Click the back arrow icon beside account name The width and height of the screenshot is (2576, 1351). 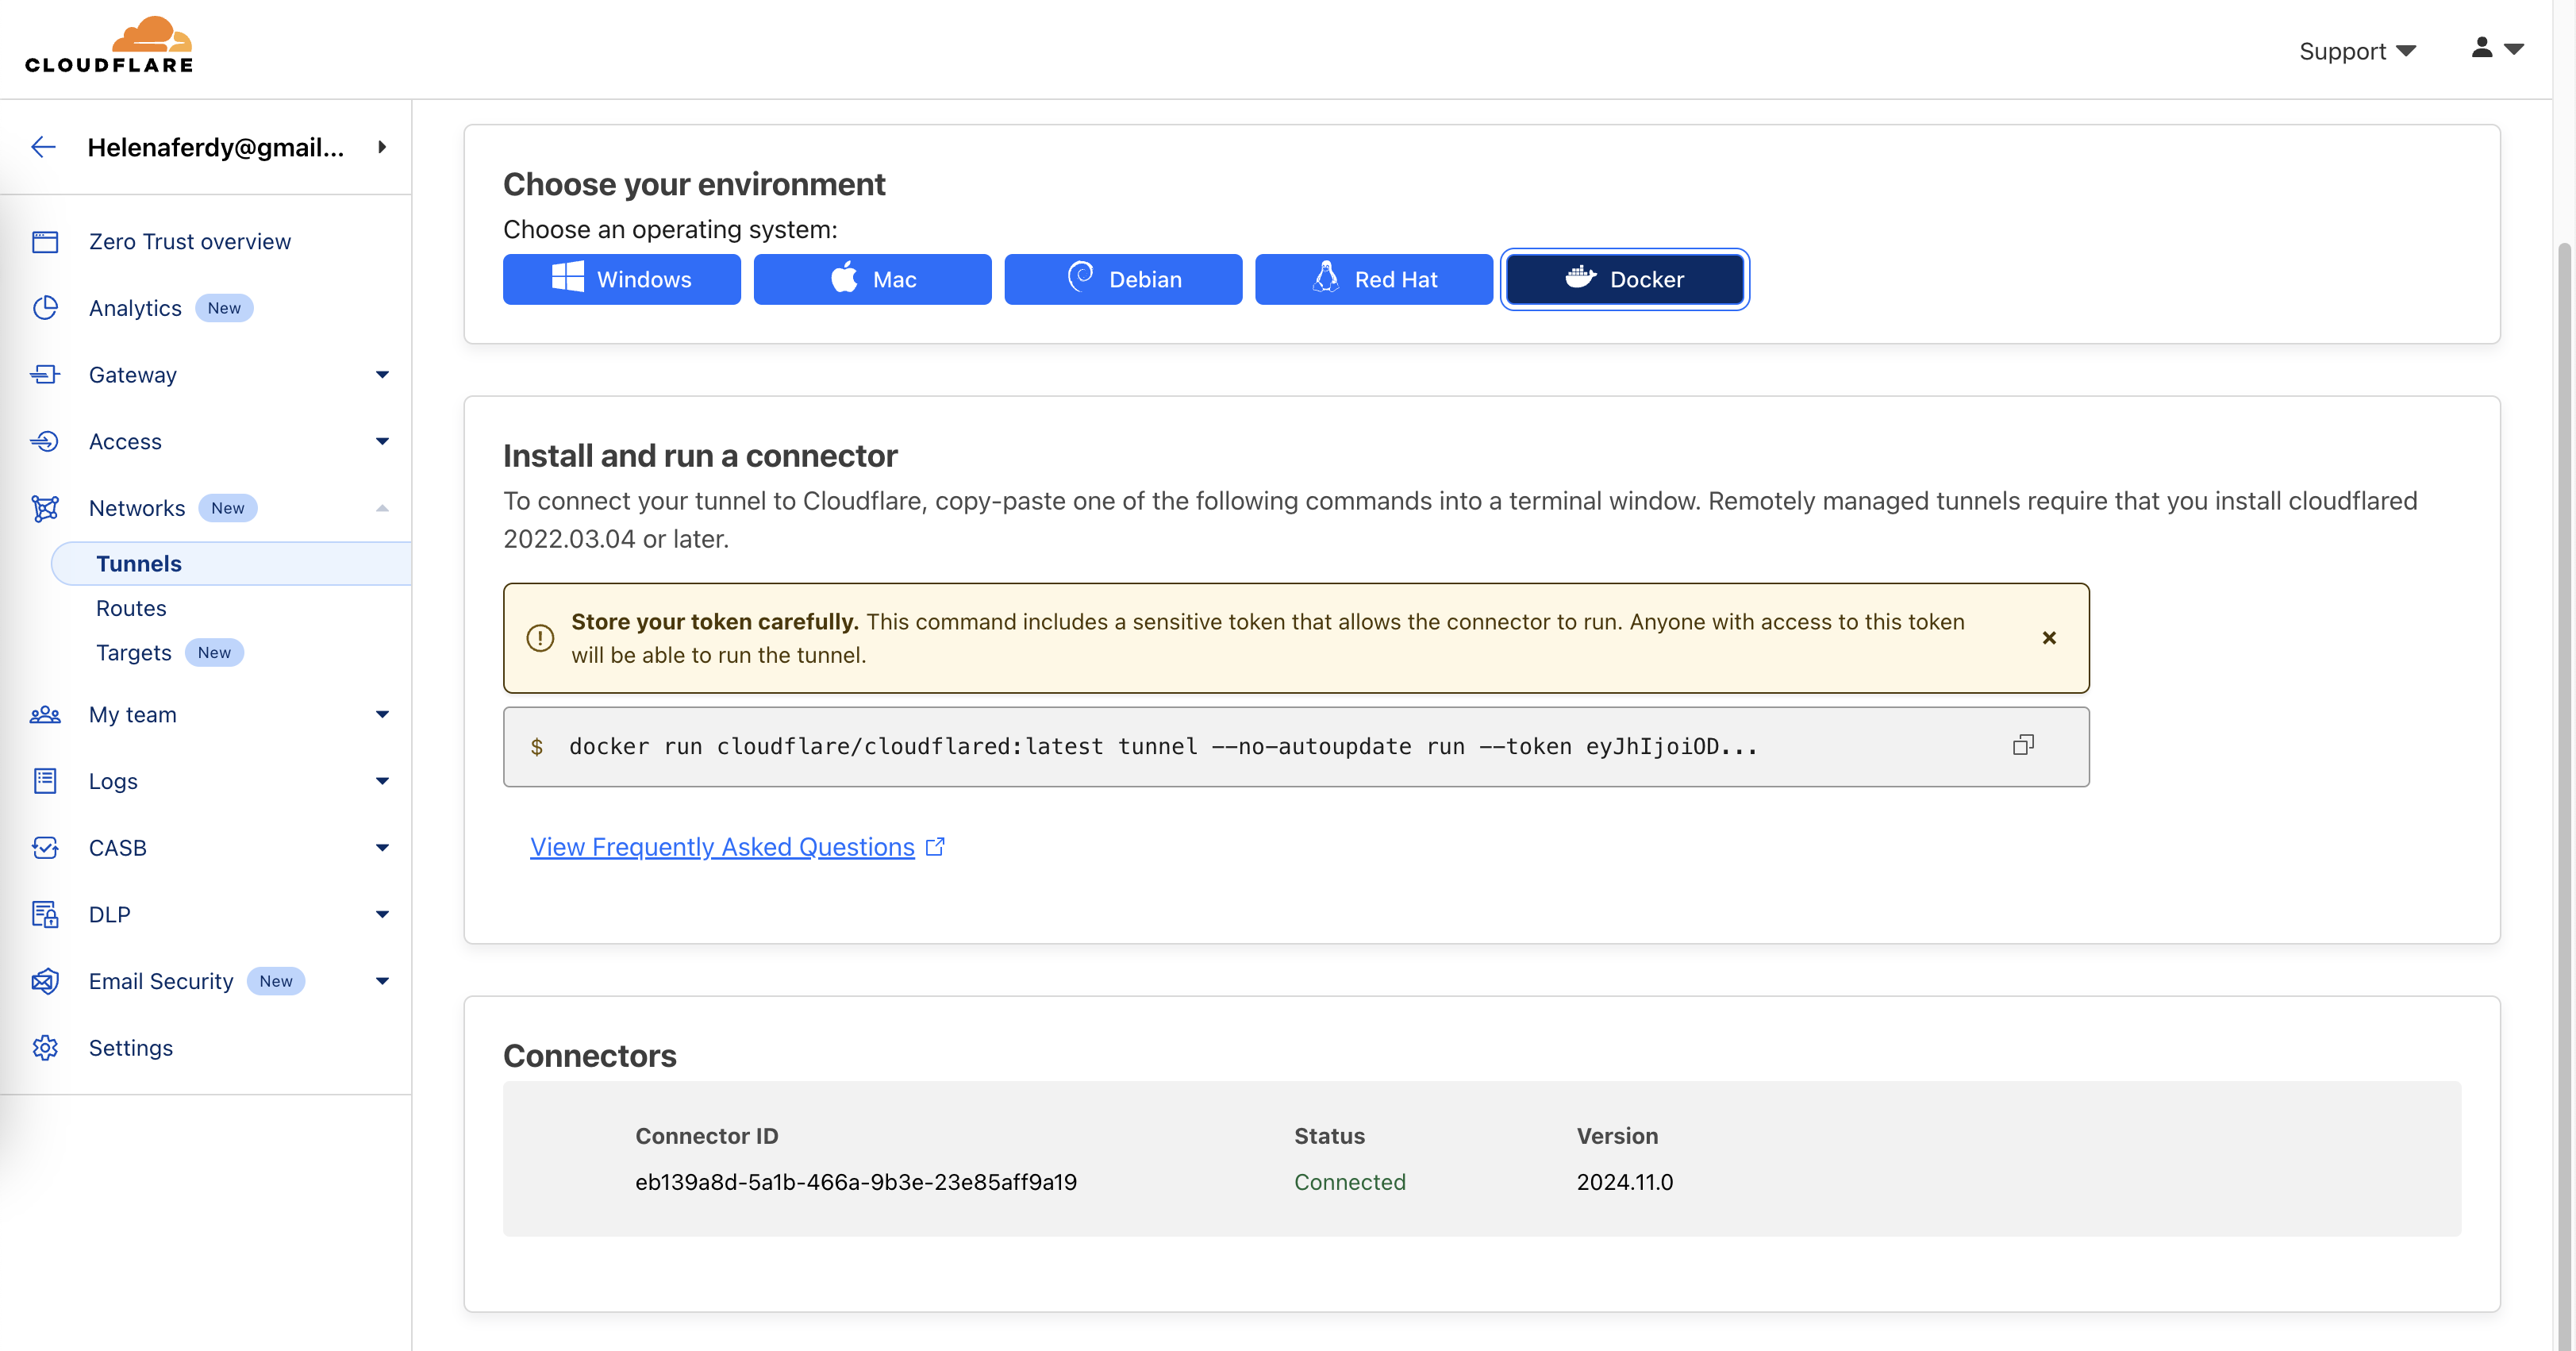[x=43, y=147]
